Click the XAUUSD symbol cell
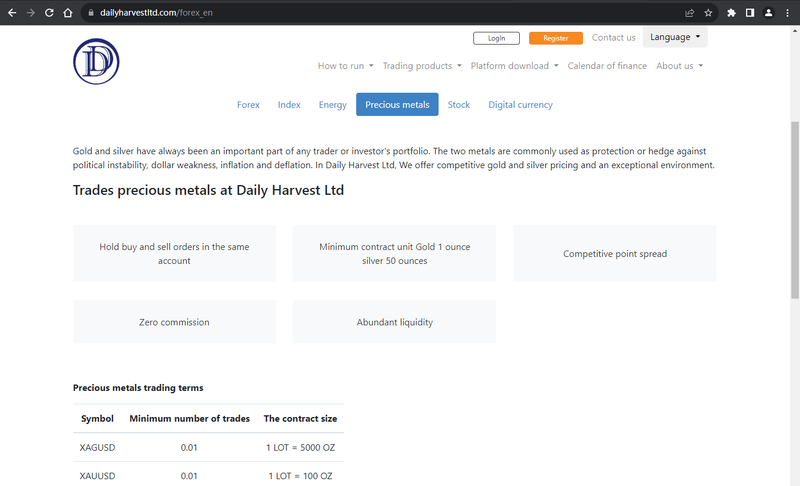The image size is (800, 486). (x=97, y=476)
